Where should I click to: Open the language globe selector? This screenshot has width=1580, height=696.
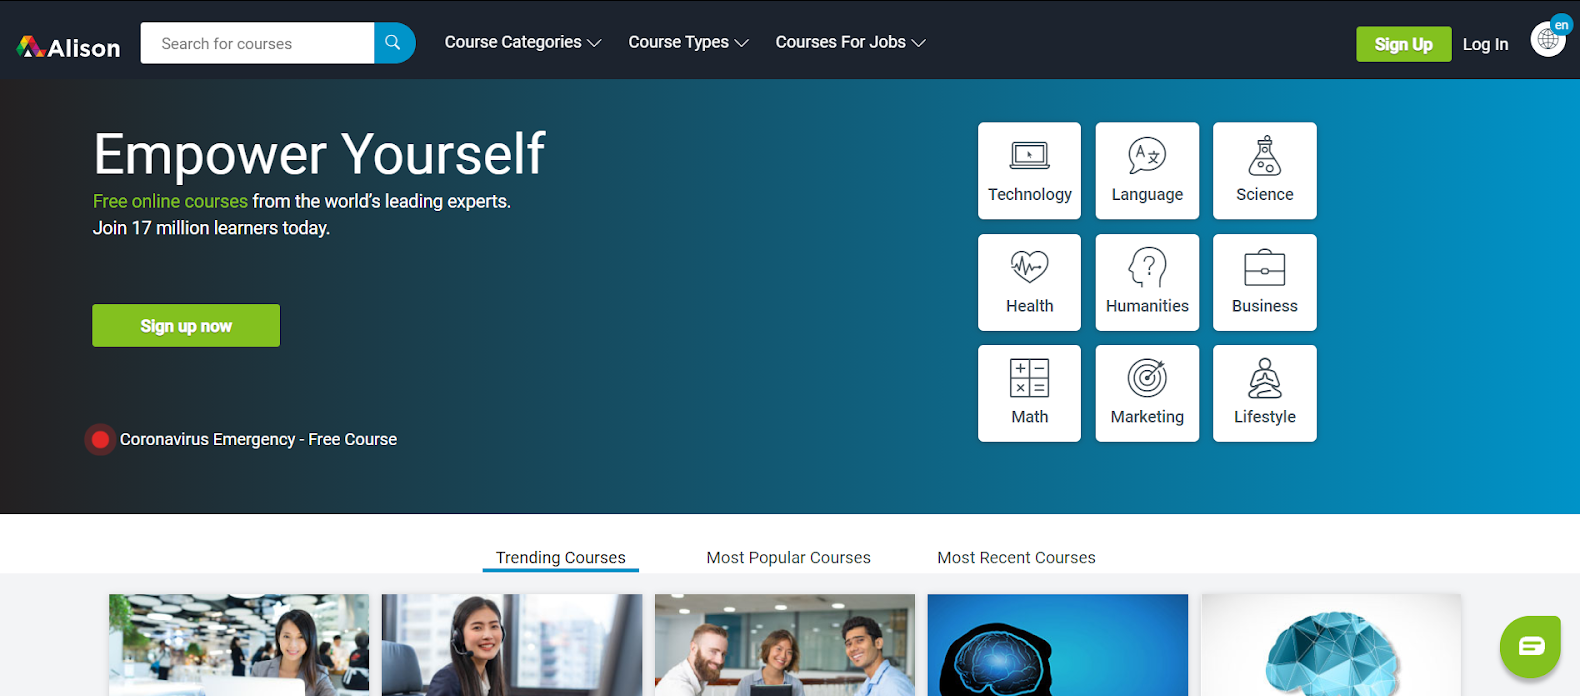point(1549,39)
